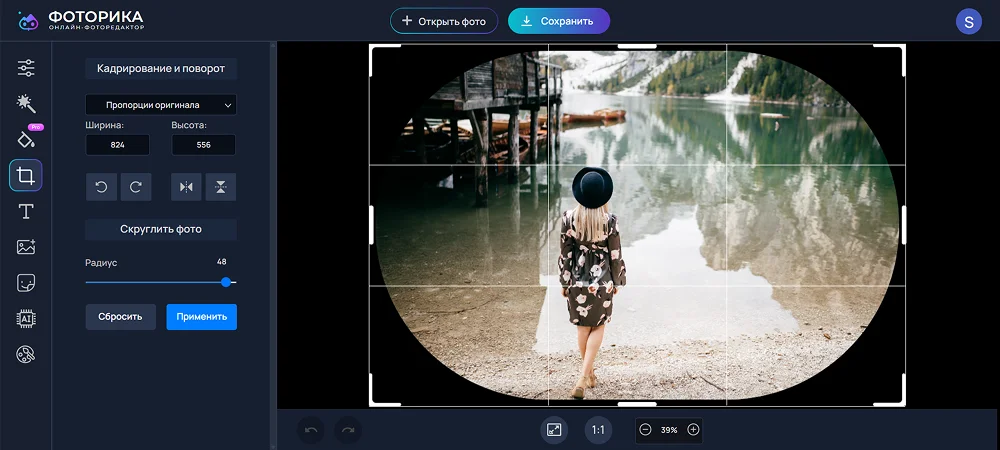Expand the 'Пропорции оригинала' aspect ratio dropdown

click(160, 104)
